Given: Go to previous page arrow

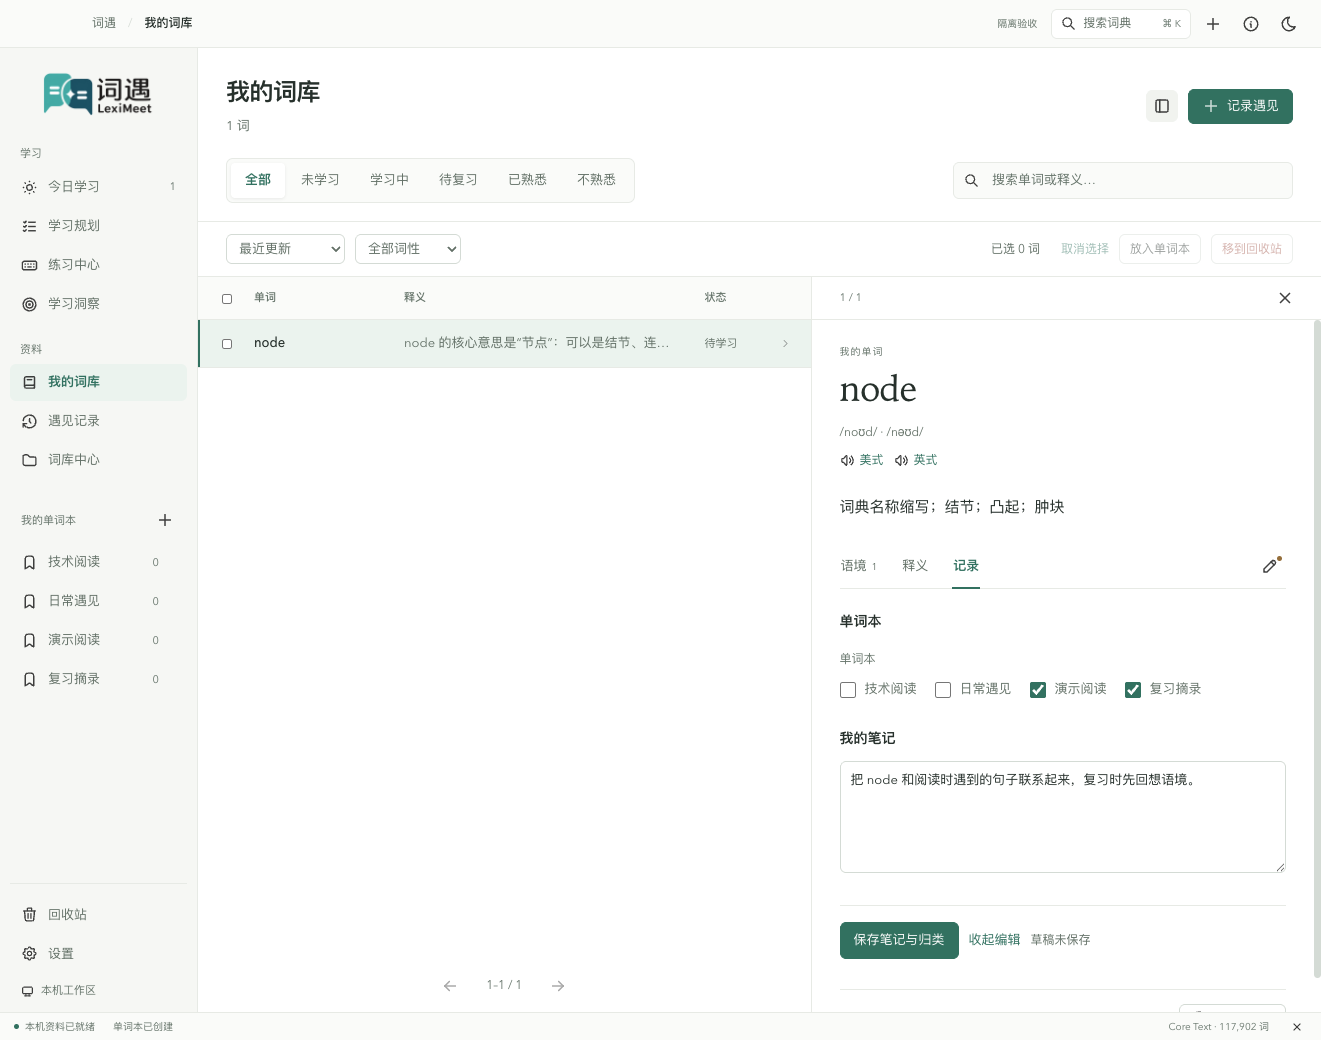Looking at the screenshot, I should pos(450,986).
